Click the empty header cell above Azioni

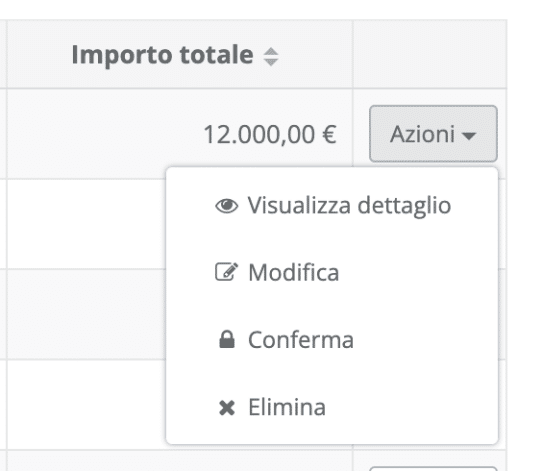[430, 54]
